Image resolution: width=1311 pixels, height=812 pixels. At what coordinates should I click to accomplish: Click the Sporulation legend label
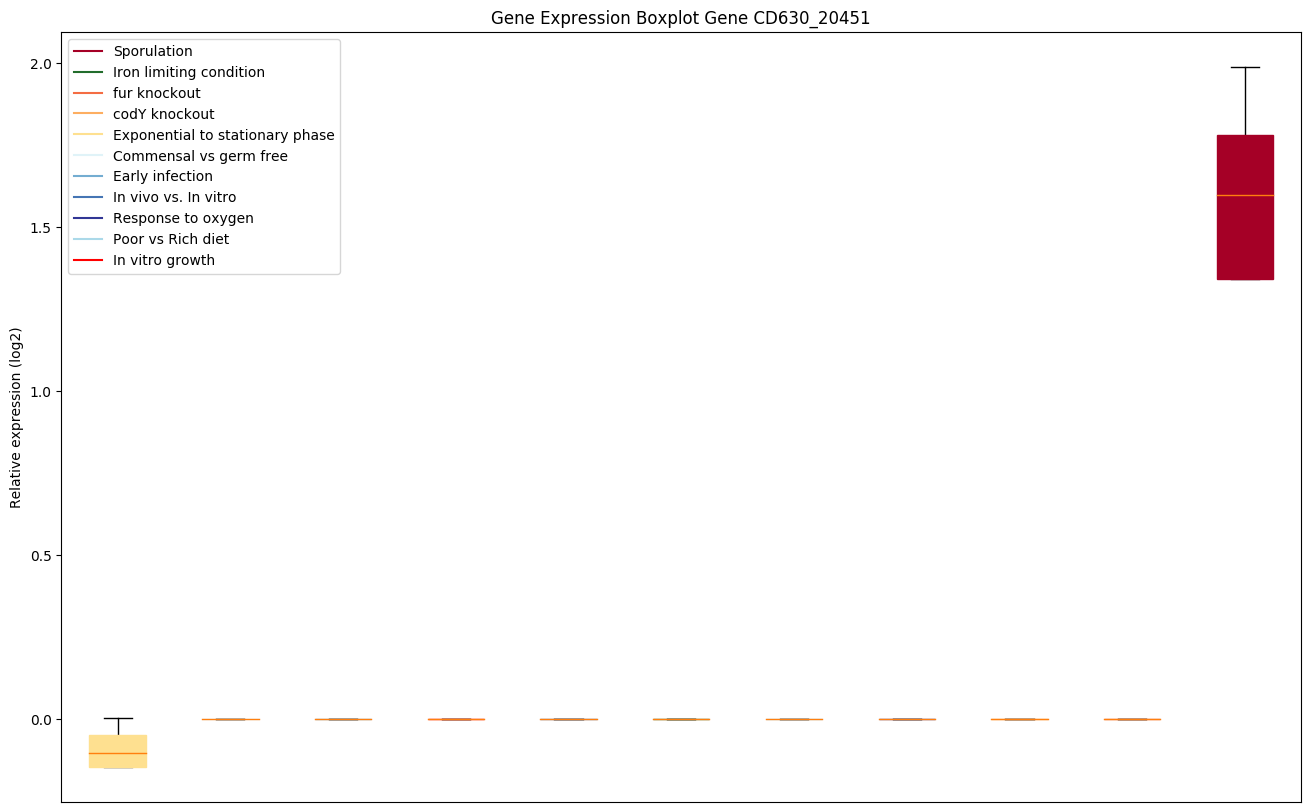pos(152,51)
